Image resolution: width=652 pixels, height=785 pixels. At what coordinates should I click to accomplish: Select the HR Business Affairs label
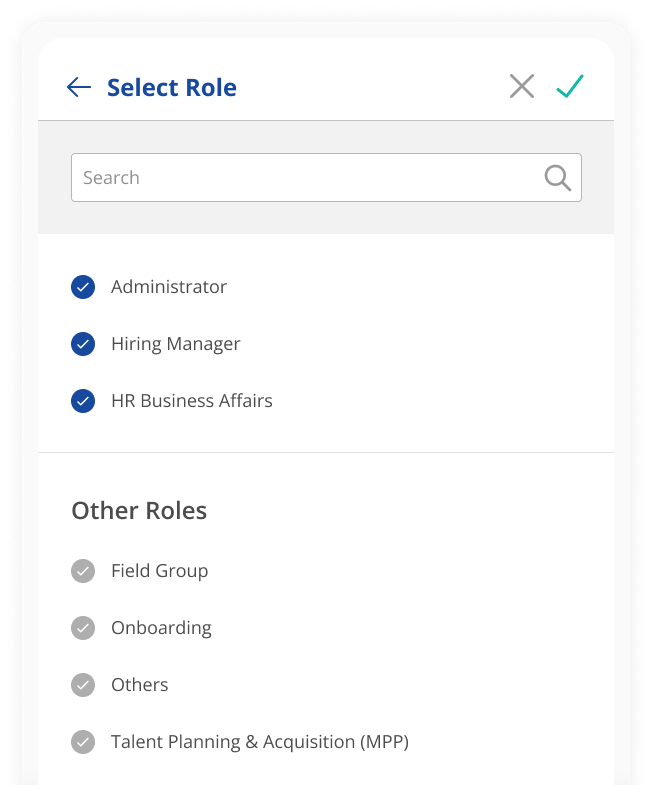pyautogui.click(x=192, y=401)
